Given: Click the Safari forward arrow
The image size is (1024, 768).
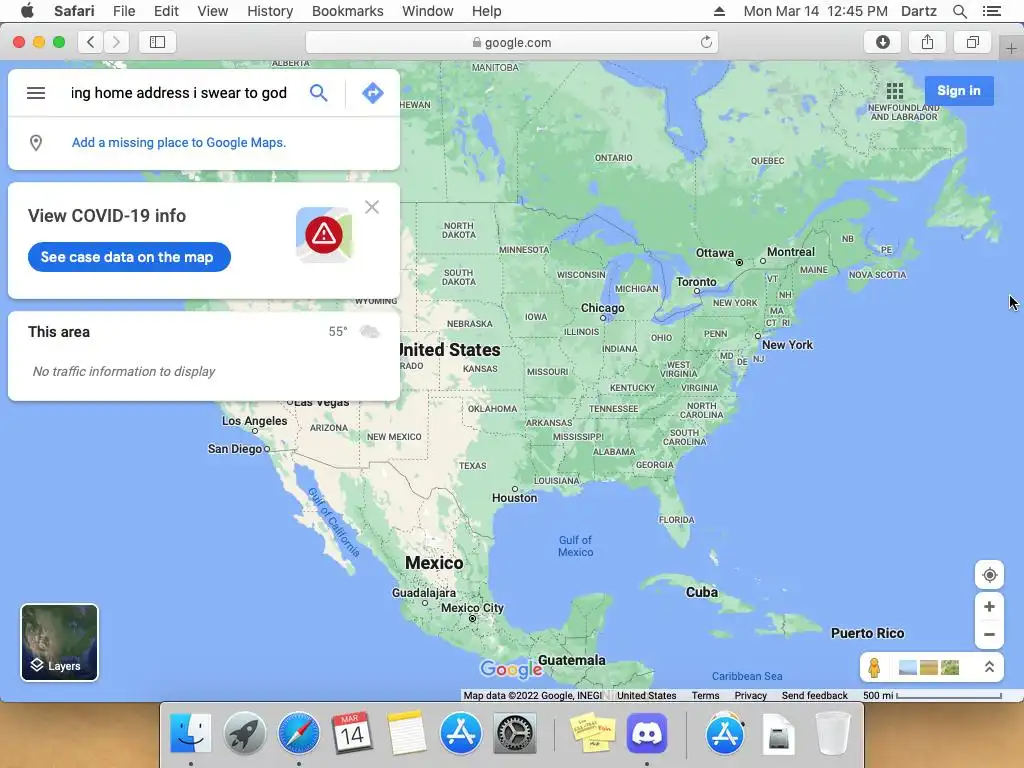Looking at the screenshot, I should 116,42.
